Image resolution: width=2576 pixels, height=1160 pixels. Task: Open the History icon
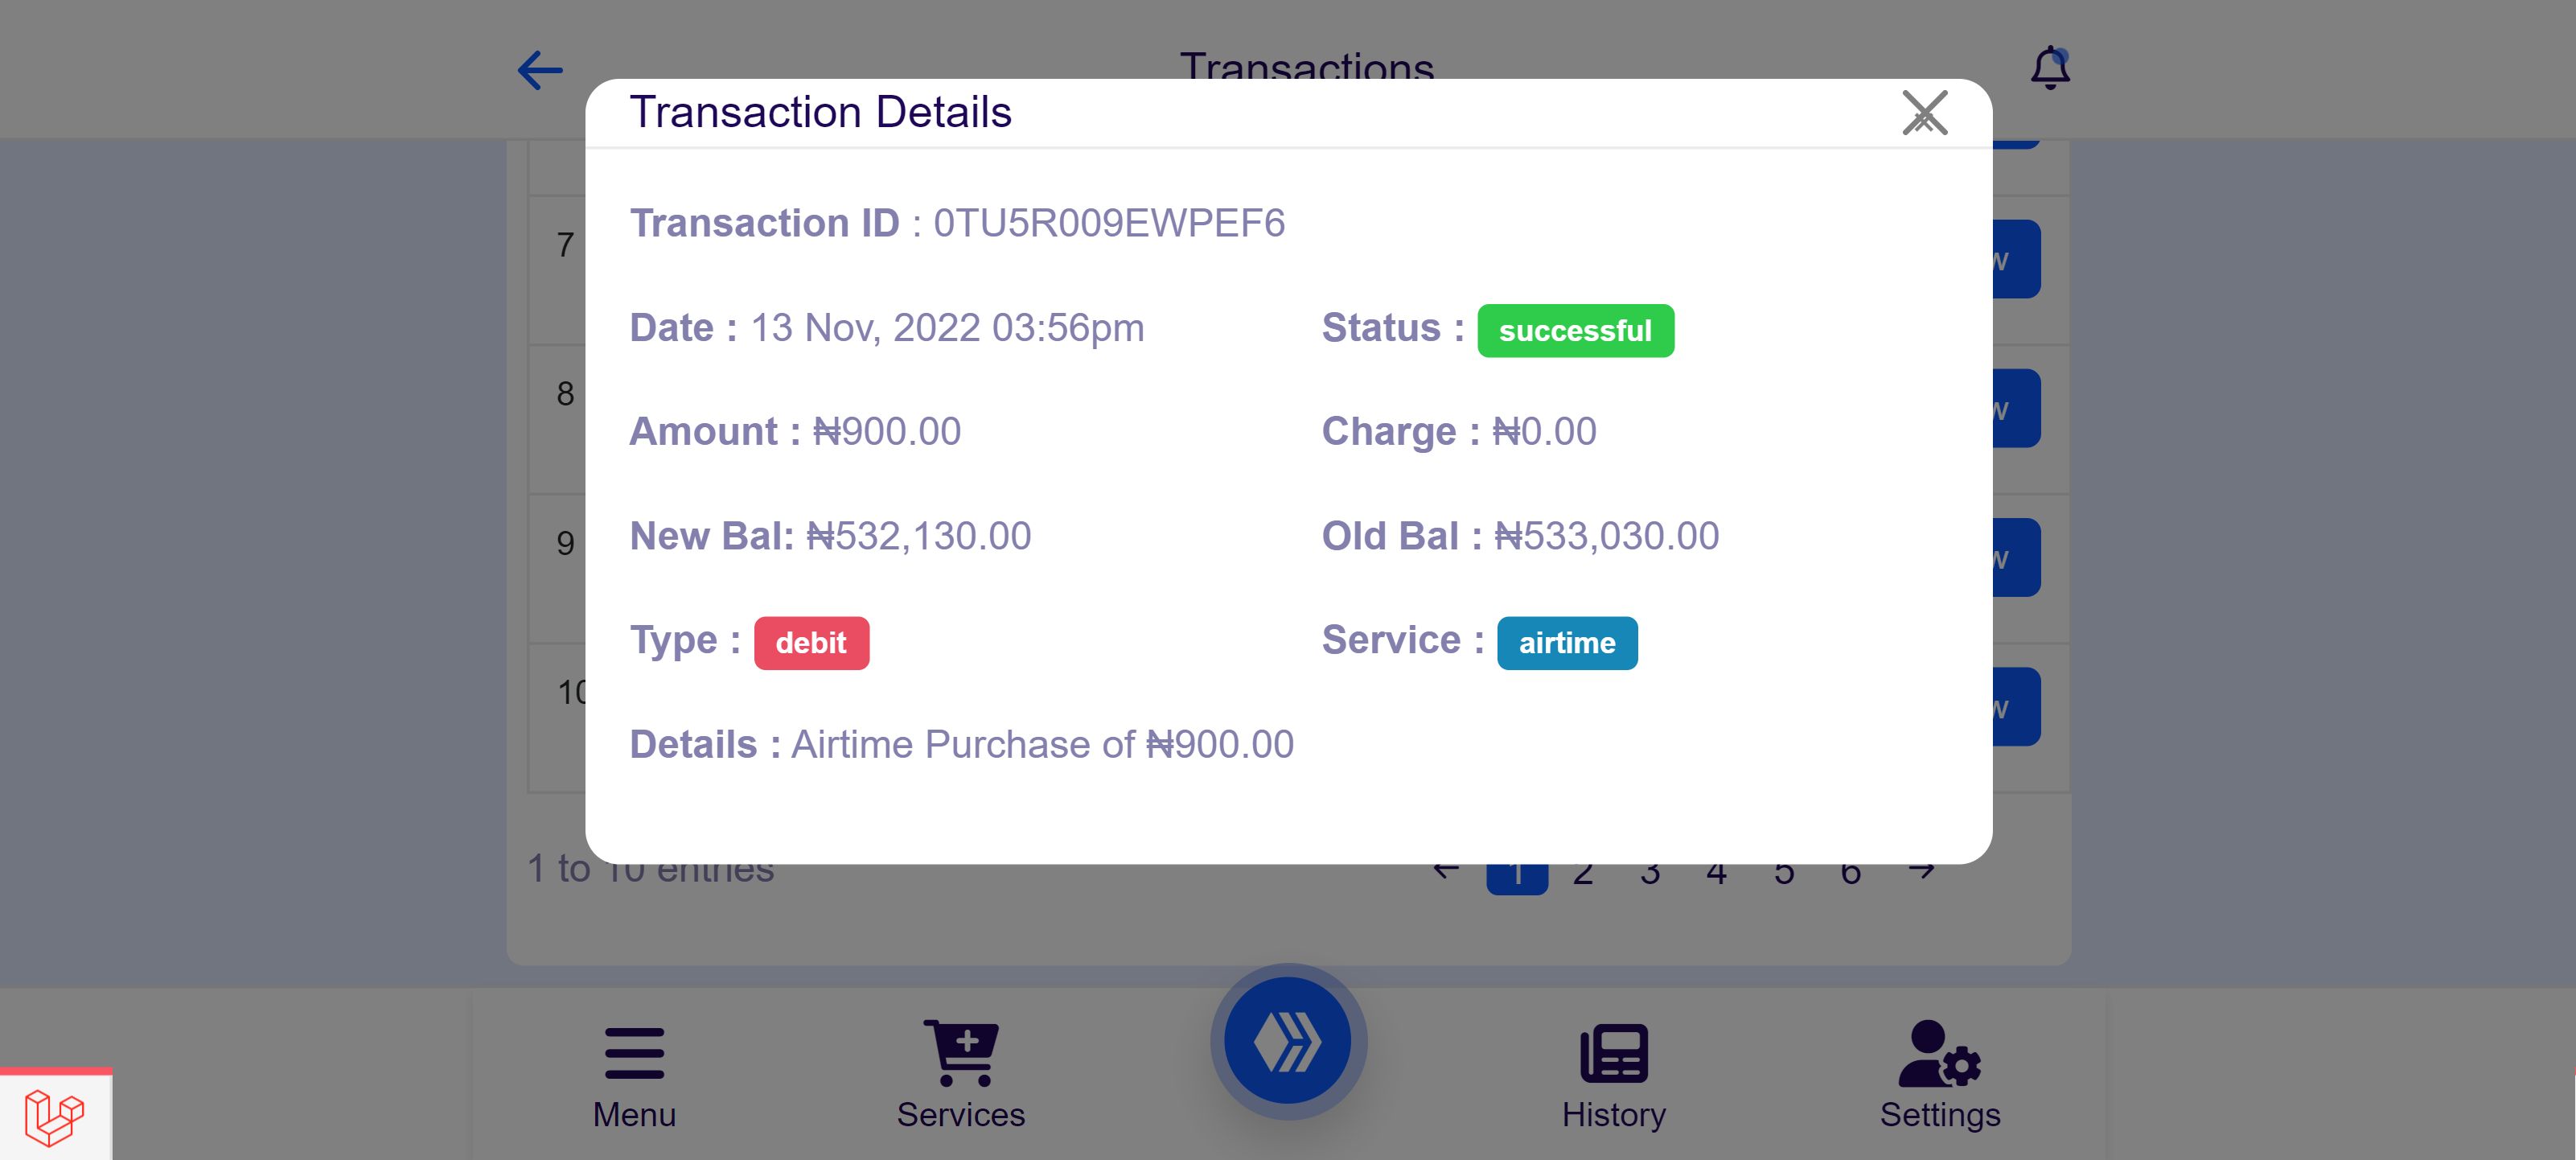coord(1613,1052)
